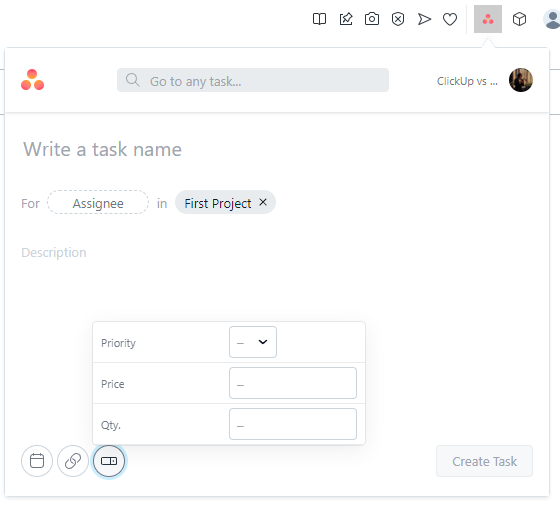Click the edit page pencil icon

coord(346,19)
